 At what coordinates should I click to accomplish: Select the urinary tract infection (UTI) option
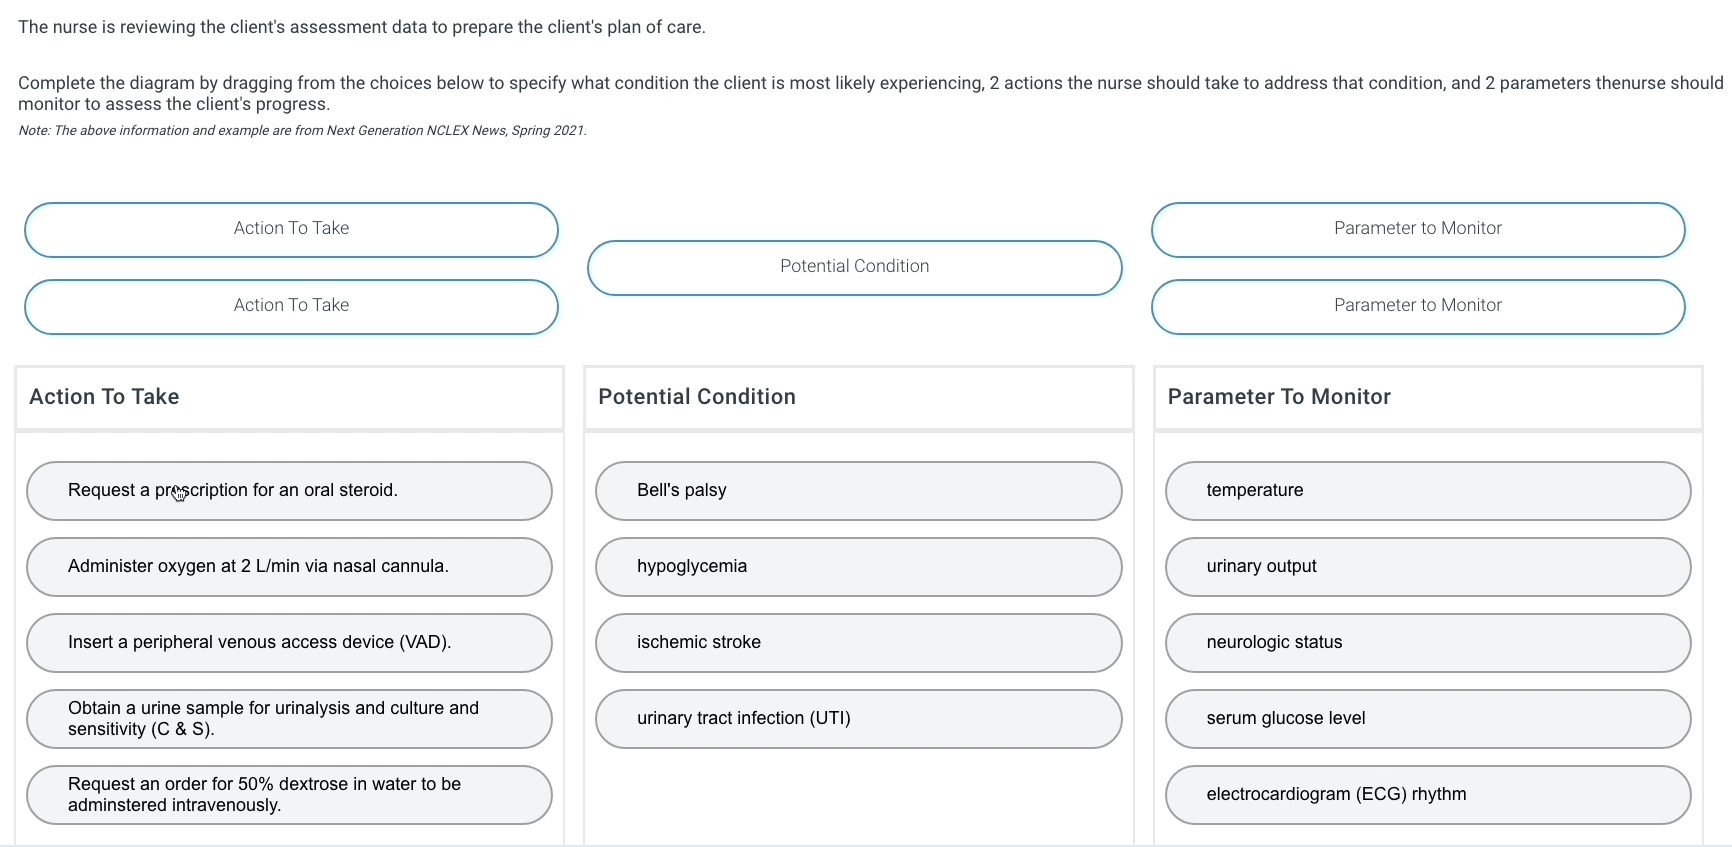tap(858, 718)
